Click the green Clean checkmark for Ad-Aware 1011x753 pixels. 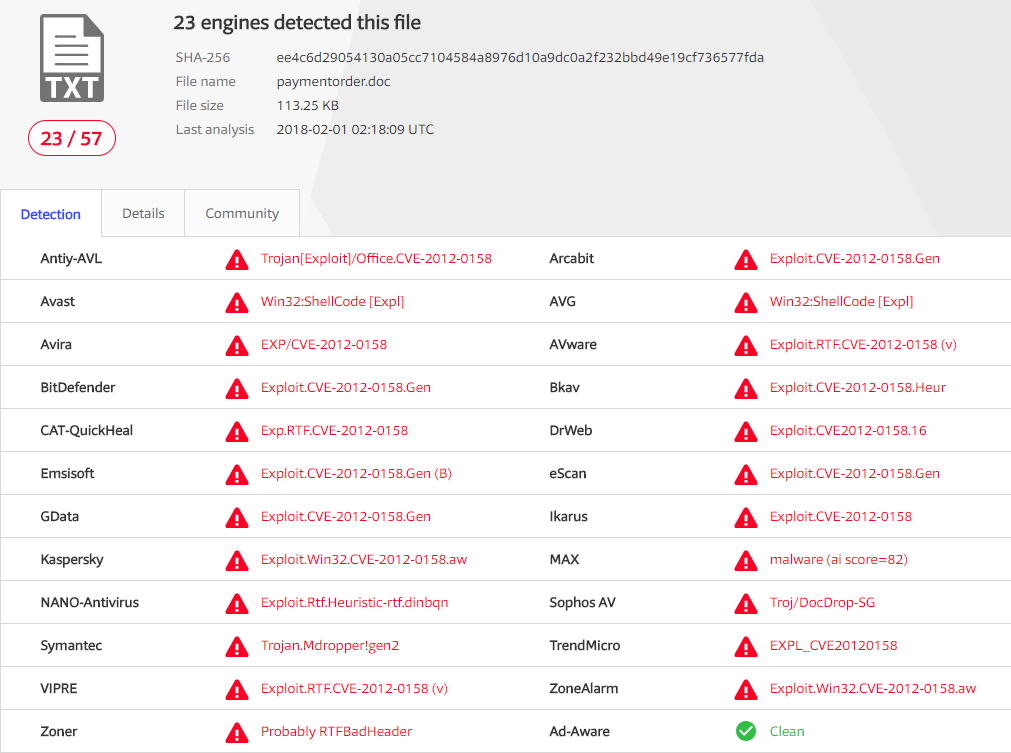click(746, 731)
